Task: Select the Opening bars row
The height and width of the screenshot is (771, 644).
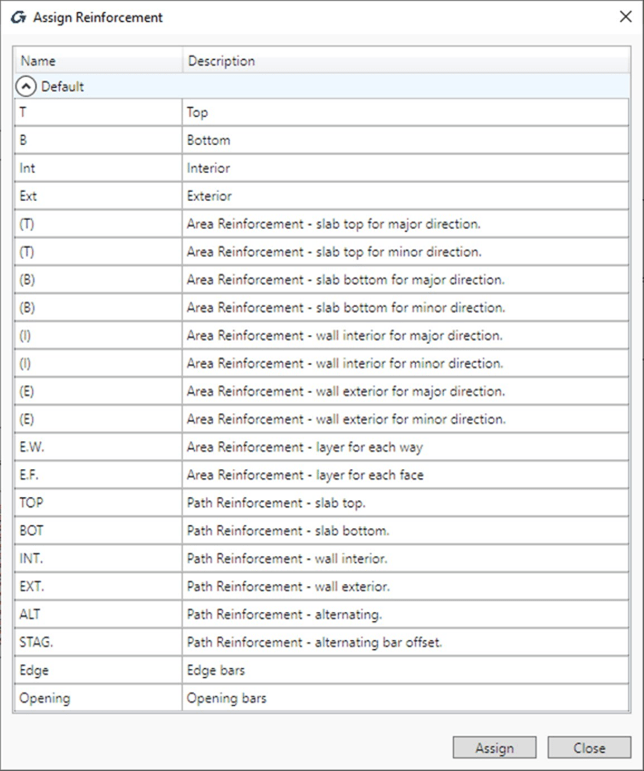Action: (x=320, y=698)
